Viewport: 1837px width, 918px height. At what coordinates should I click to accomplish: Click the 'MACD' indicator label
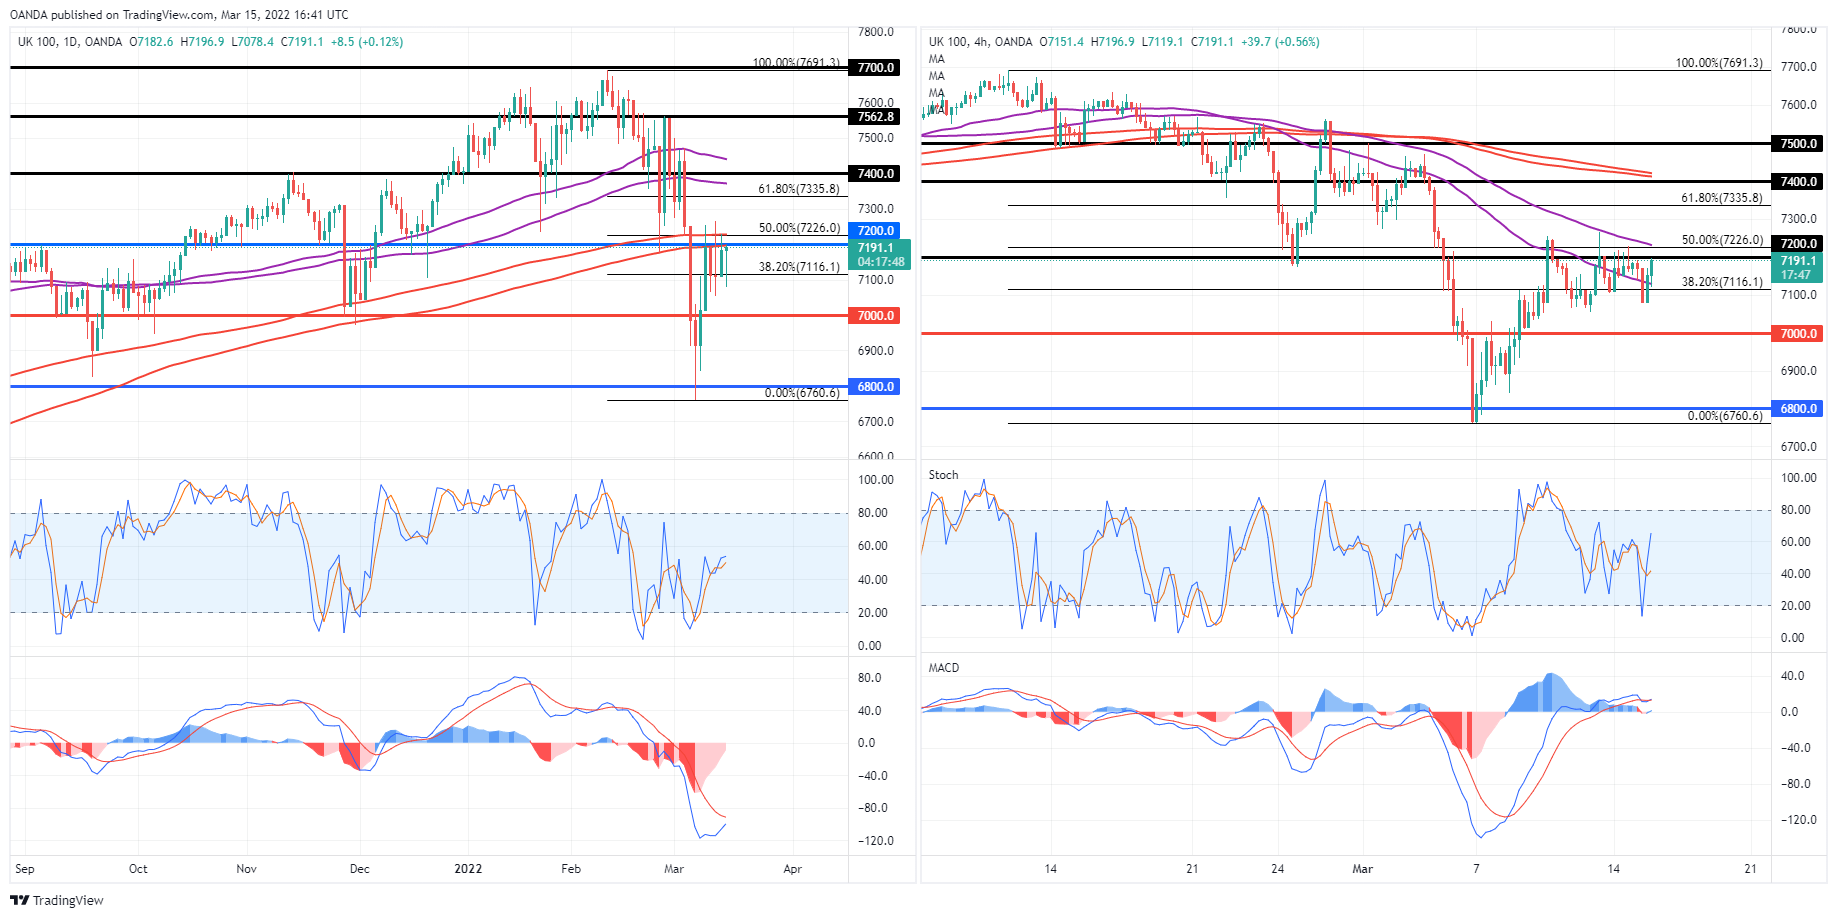click(x=944, y=668)
